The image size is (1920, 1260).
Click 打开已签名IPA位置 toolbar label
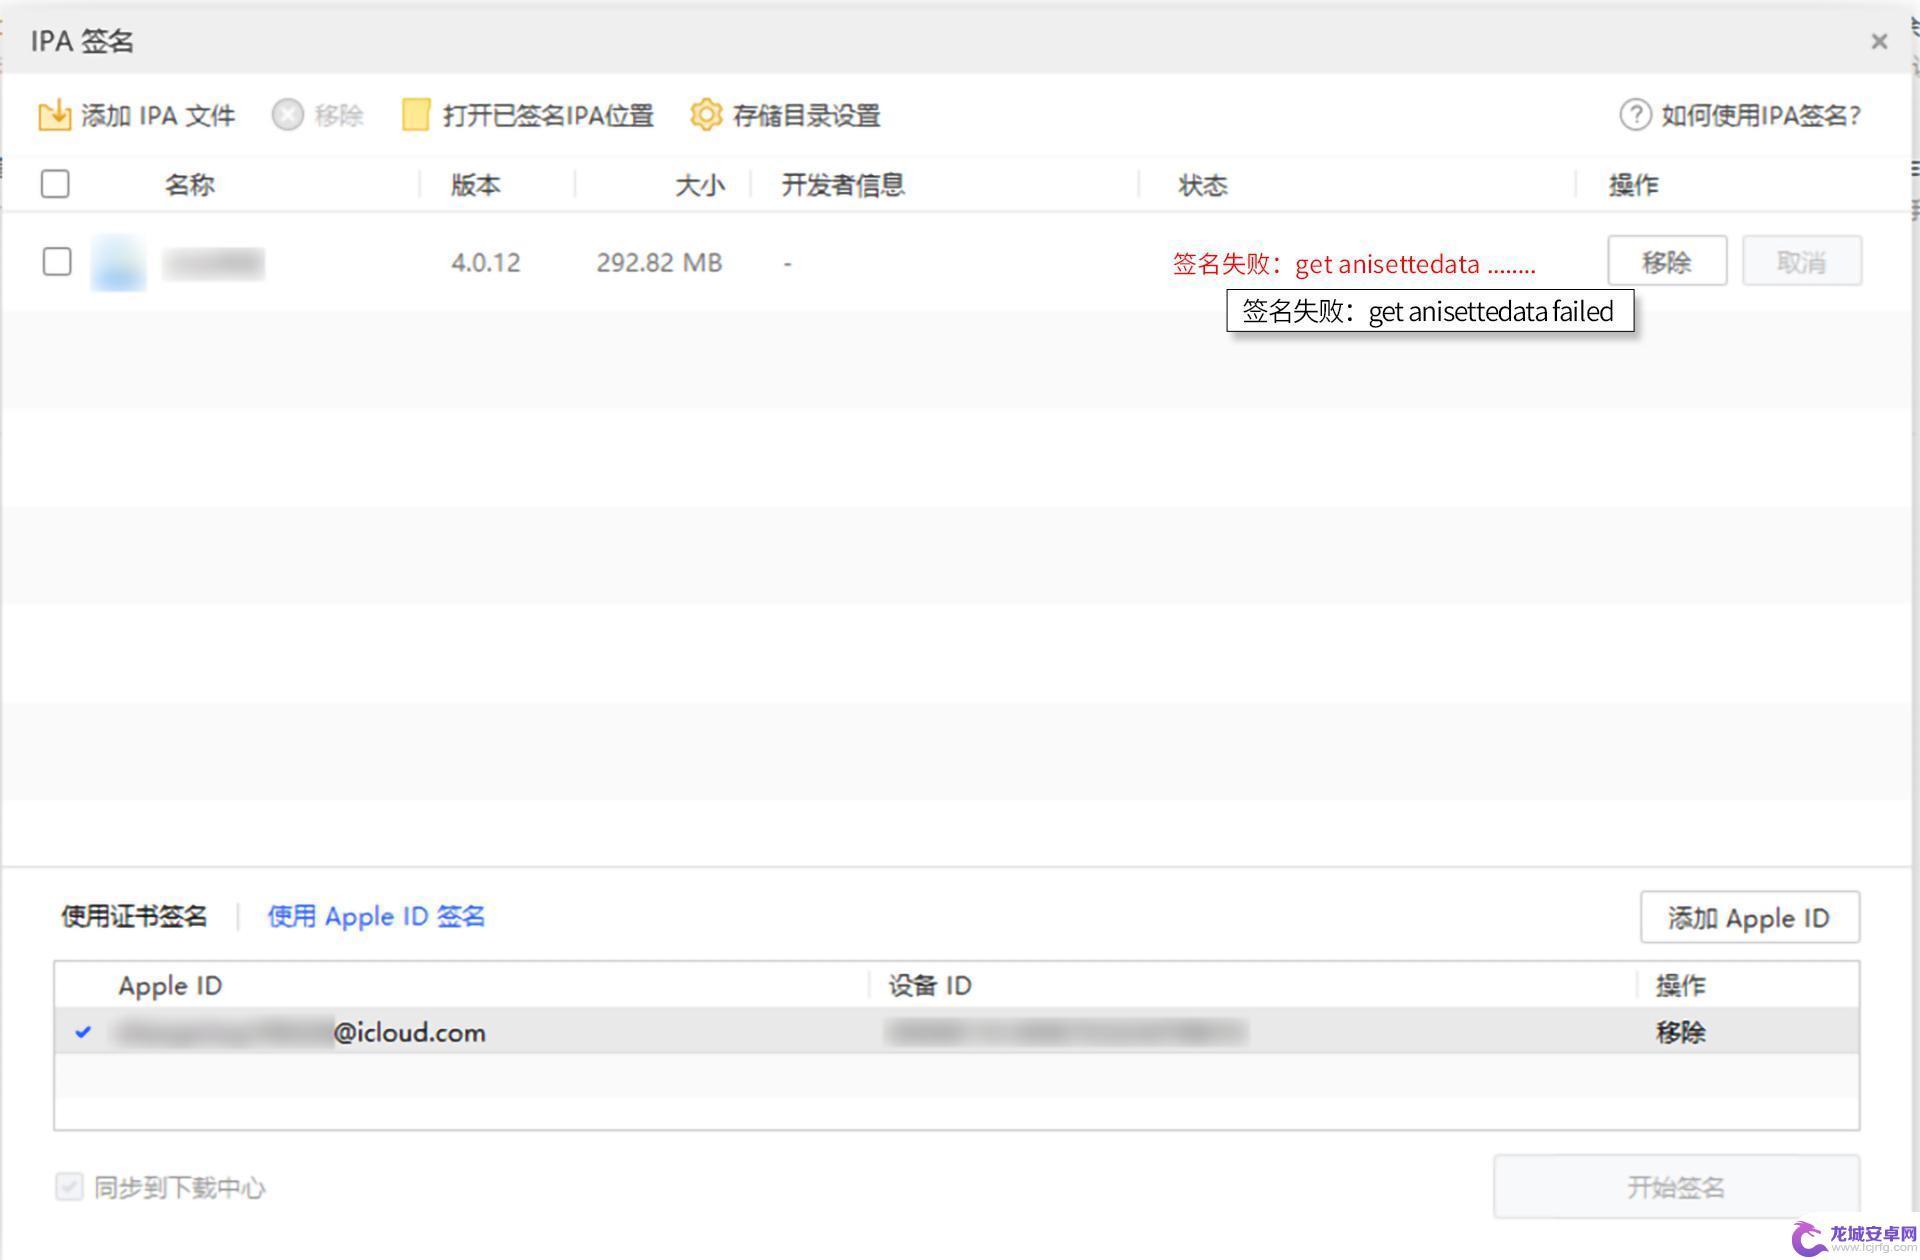tap(548, 115)
